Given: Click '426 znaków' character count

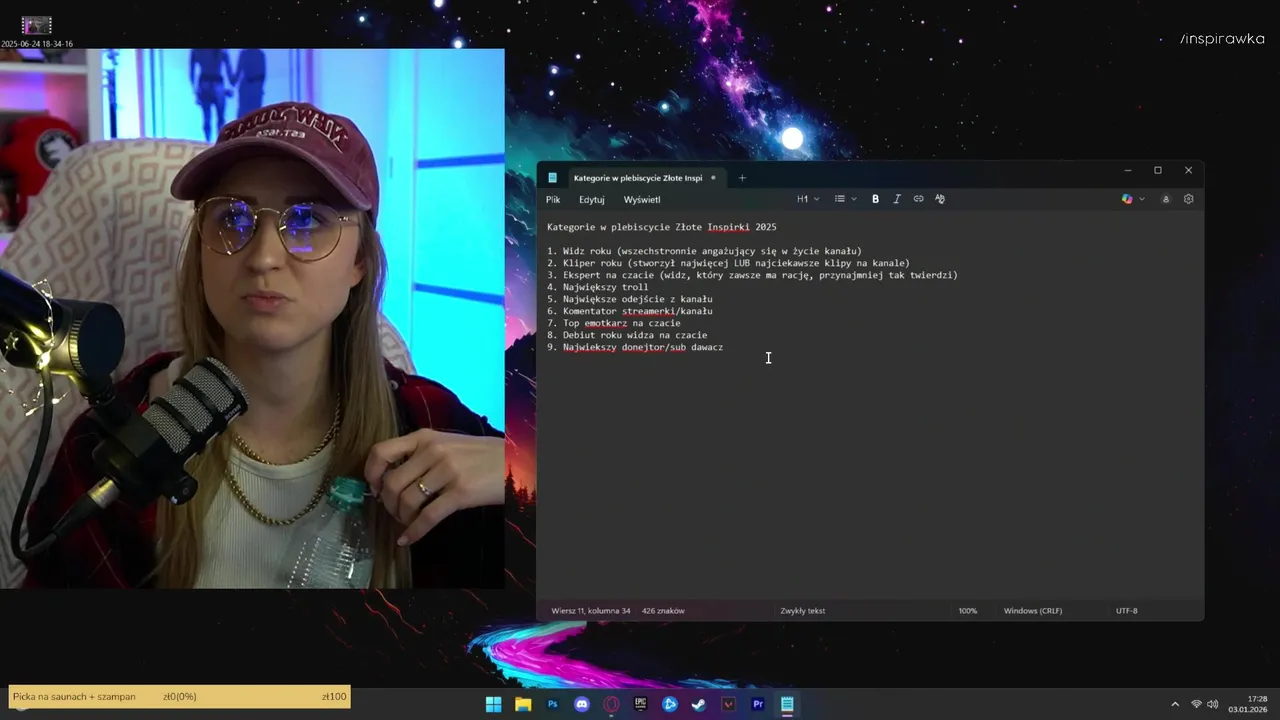Looking at the screenshot, I should 663,611.
